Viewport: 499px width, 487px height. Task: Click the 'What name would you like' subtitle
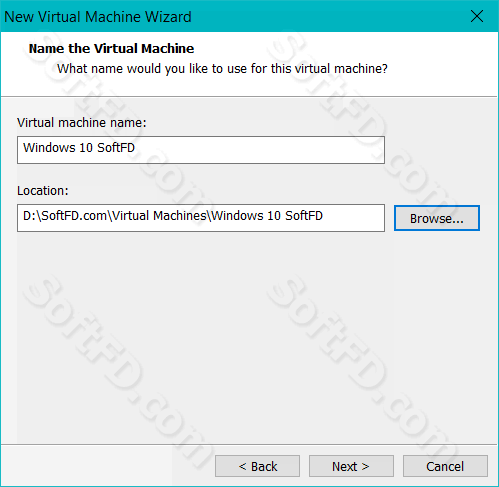pos(222,69)
